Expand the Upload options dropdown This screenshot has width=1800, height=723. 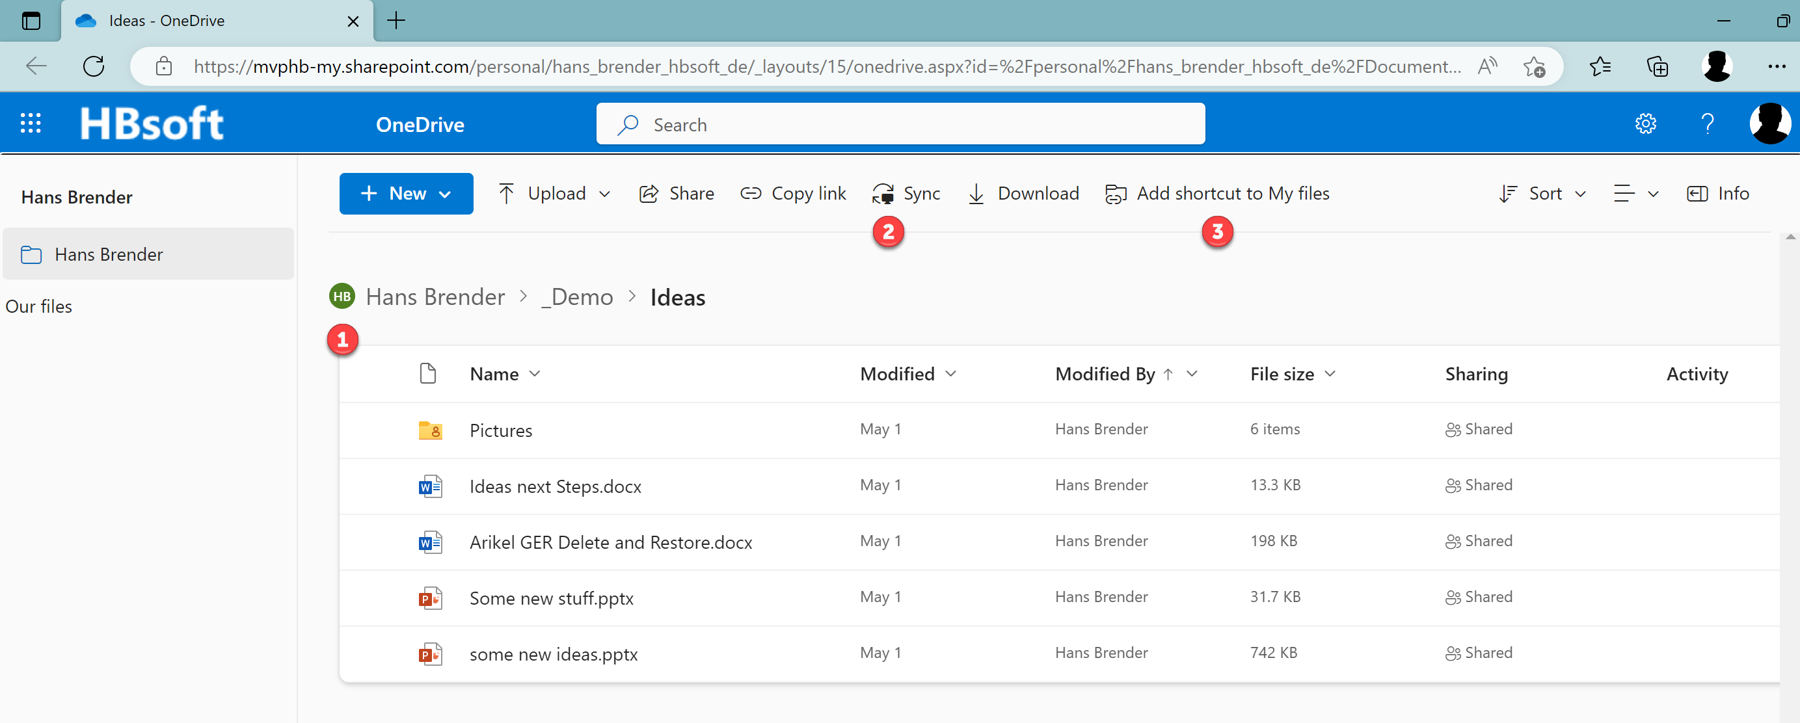[x=604, y=193]
